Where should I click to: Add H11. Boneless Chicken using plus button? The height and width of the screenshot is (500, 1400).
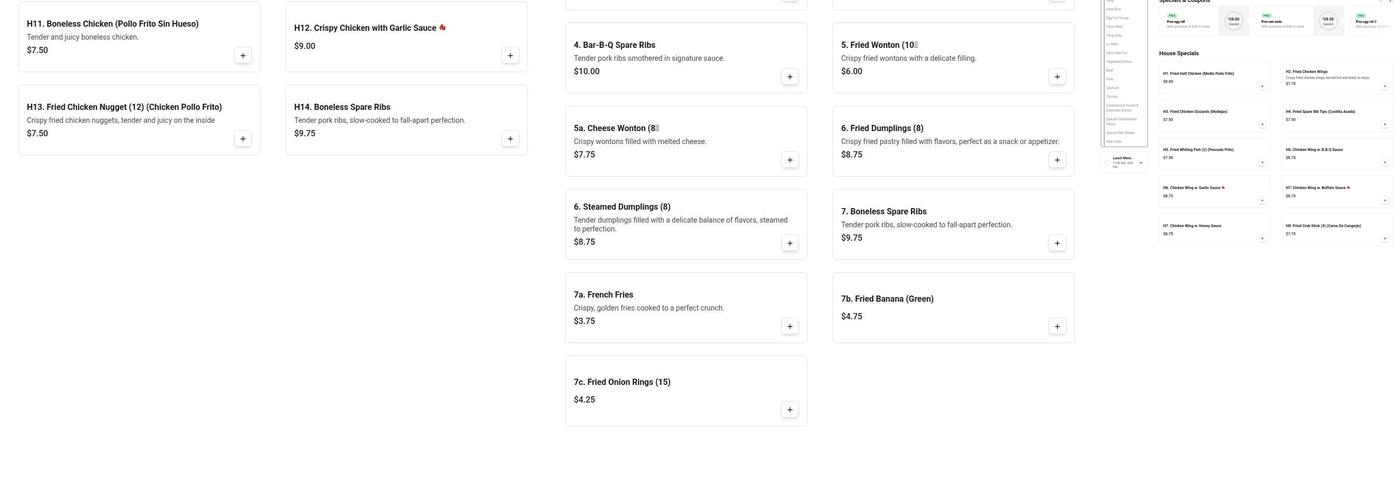(243, 56)
